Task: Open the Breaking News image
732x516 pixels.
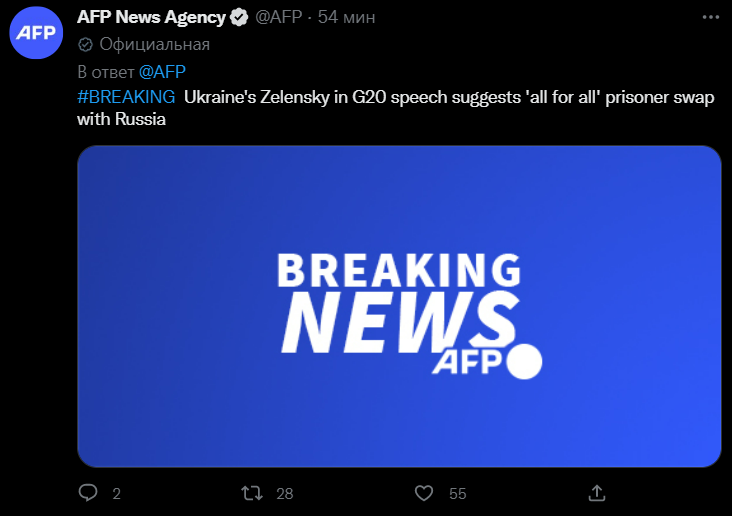Action: pos(399,306)
